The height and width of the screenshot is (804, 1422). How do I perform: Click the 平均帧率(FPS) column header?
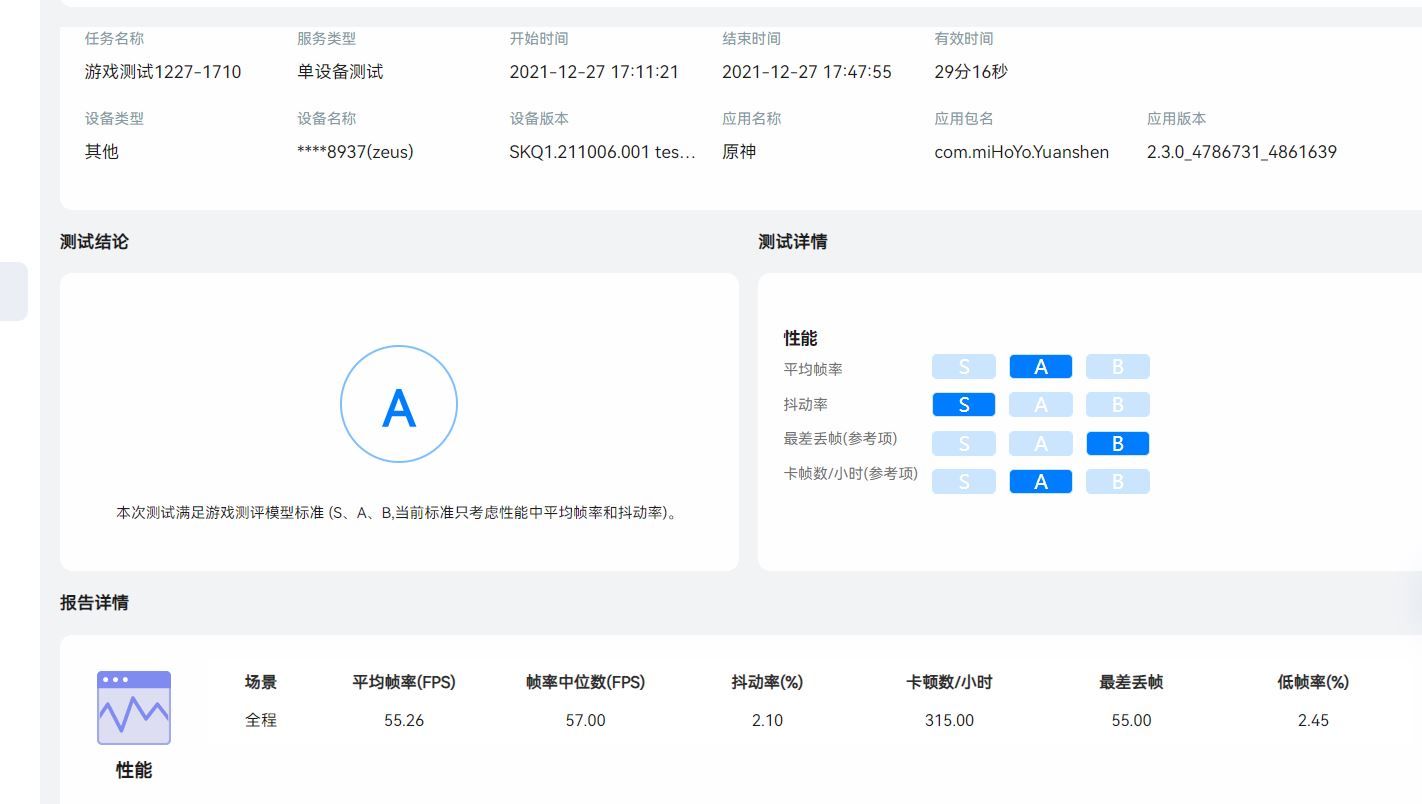click(x=404, y=682)
